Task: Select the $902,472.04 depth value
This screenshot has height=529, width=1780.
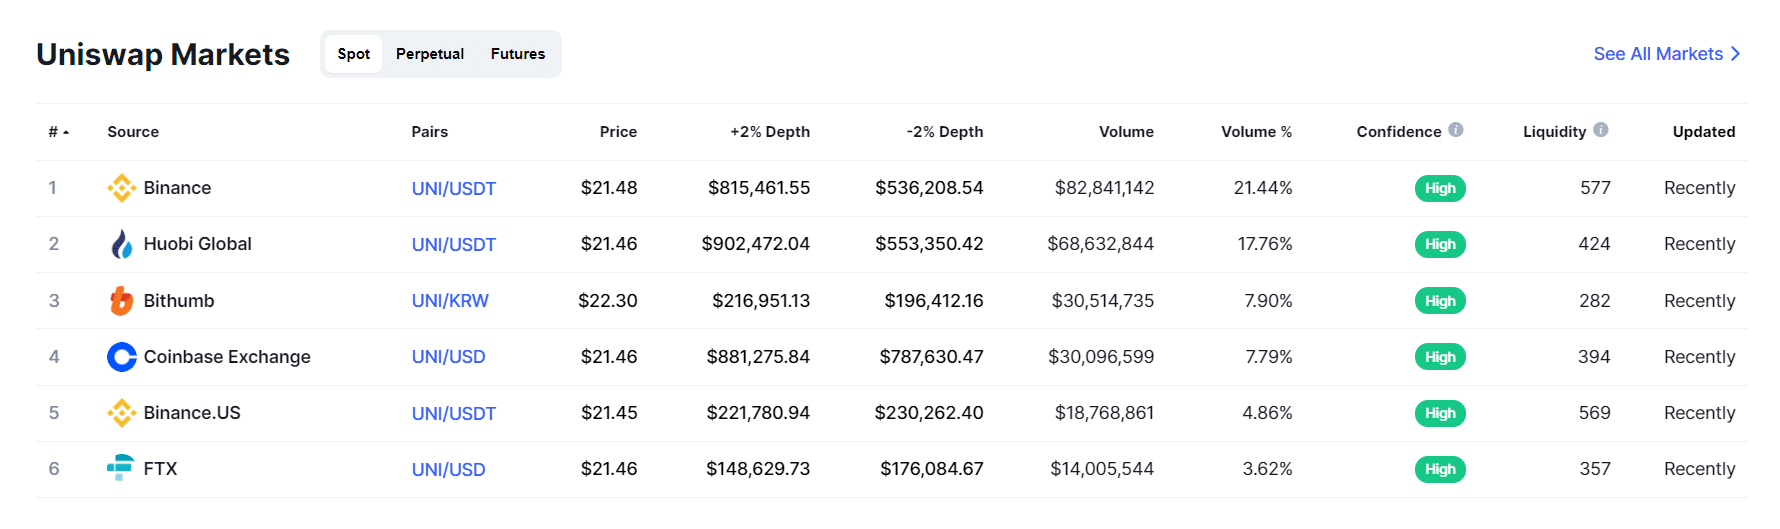Action: tap(756, 244)
